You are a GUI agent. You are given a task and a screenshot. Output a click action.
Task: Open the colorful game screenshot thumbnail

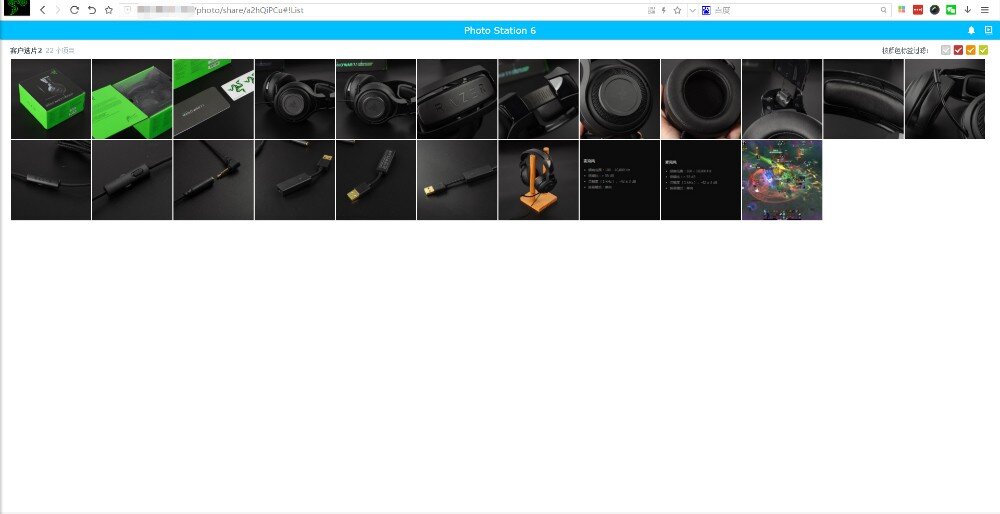tap(782, 180)
